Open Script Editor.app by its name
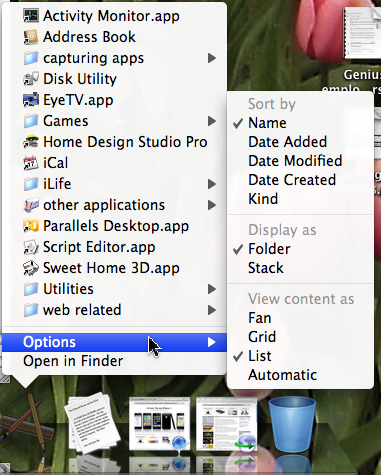 coord(99,247)
